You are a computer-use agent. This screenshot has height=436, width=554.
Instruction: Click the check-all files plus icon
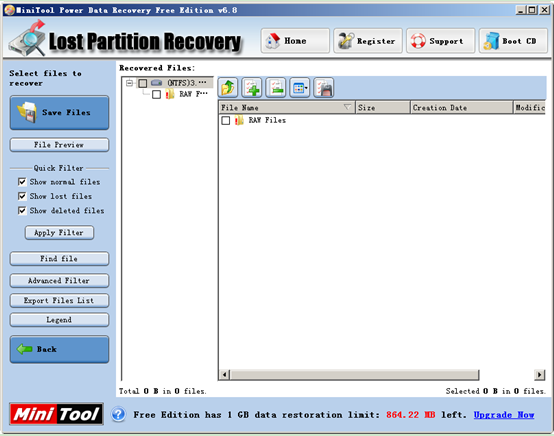click(252, 88)
